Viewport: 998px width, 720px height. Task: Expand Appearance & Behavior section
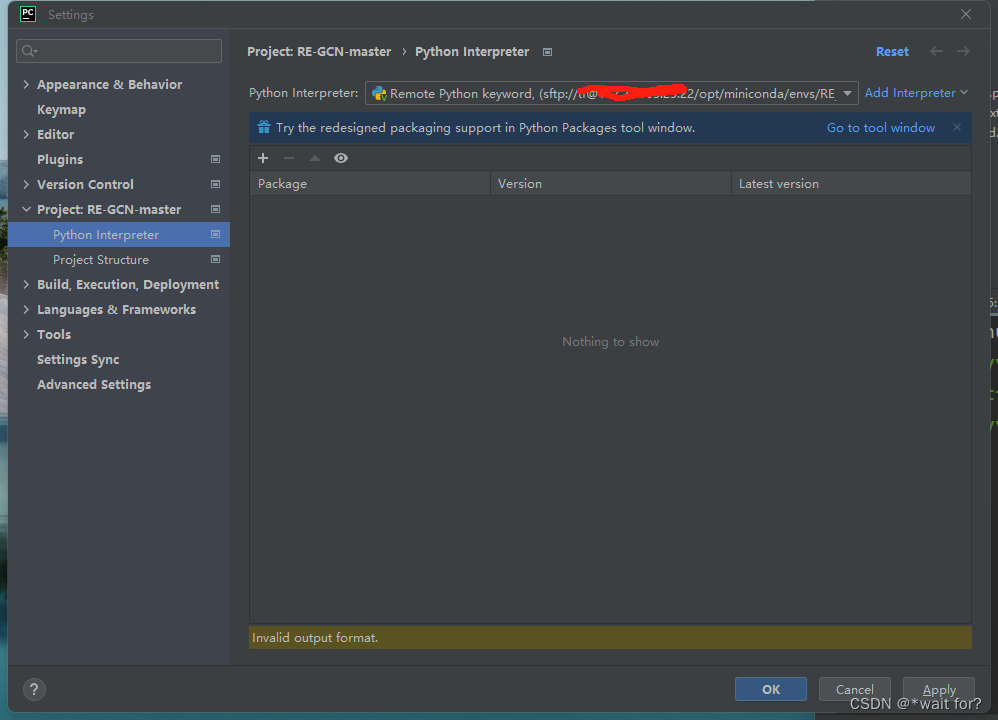pos(26,84)
